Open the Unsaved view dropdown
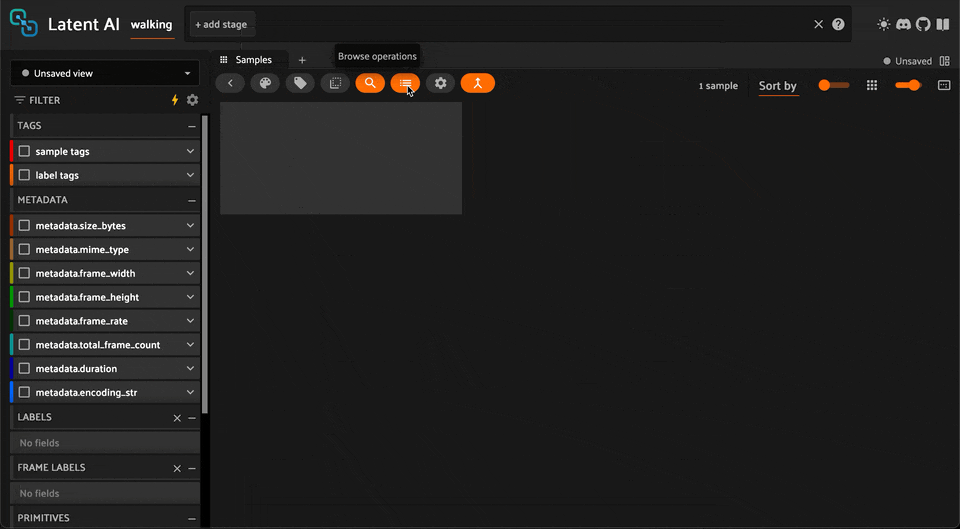This screenshot has width=960, height=529. [x=105, y=73]
